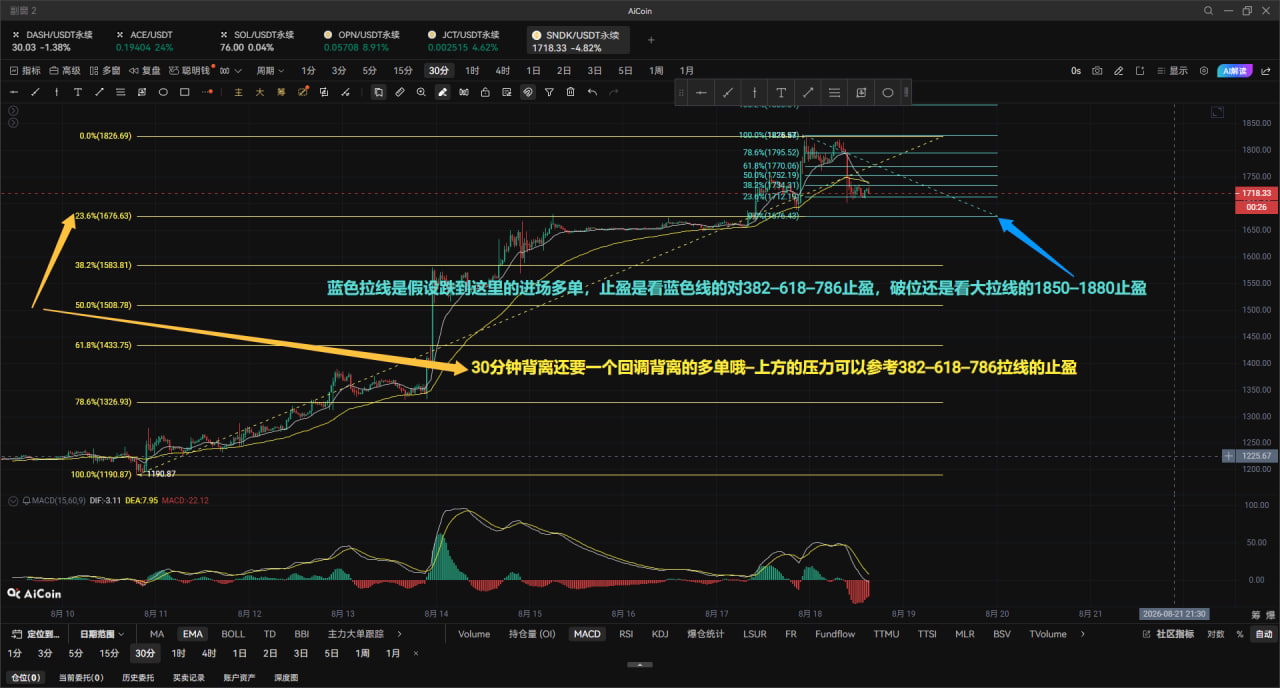Click the 定位到 locate dropdown
Screen dimensions: 1280x688
[x=36, y=634]
